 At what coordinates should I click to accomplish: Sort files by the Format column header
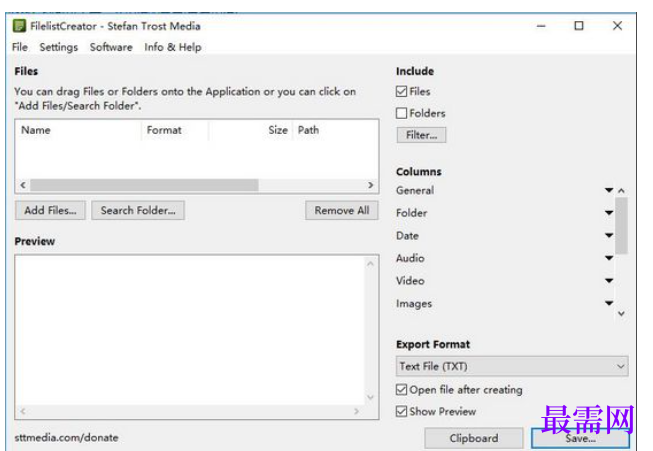(175, 130)
